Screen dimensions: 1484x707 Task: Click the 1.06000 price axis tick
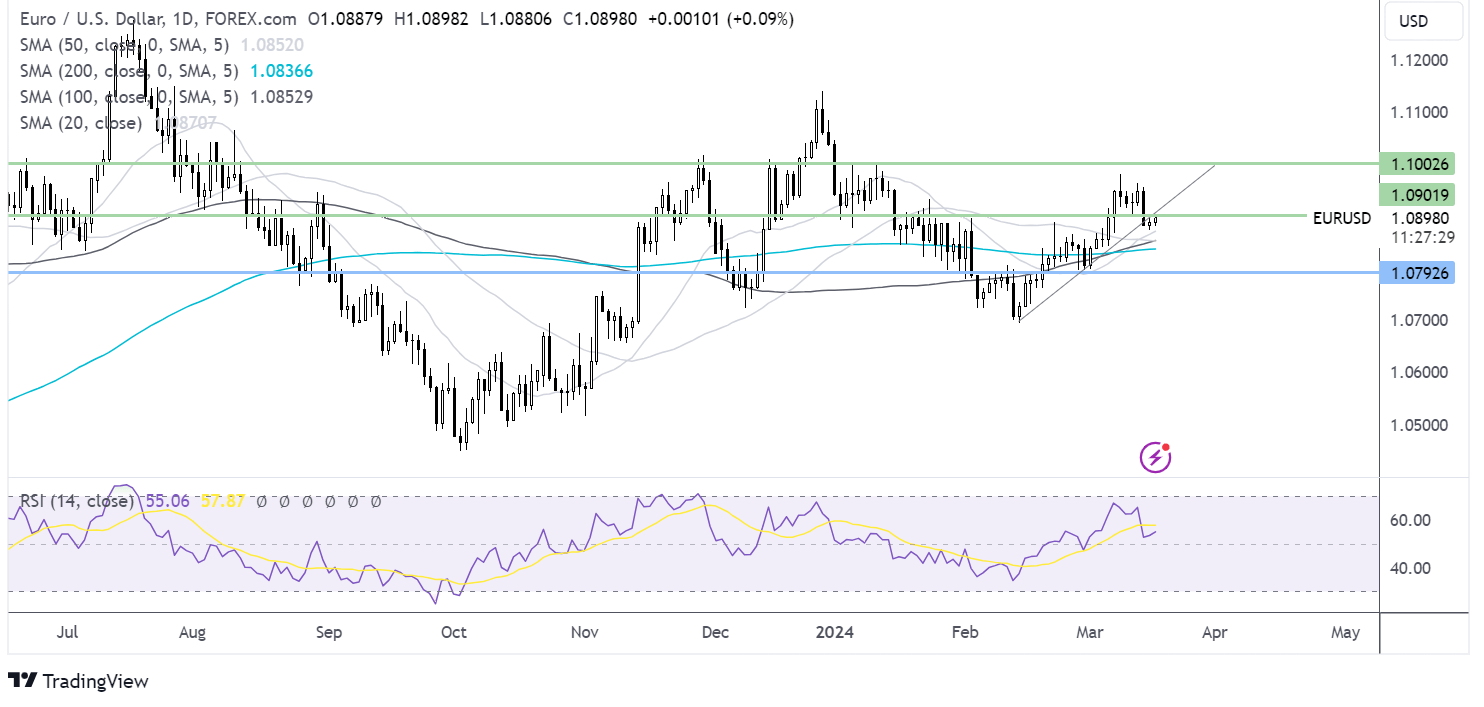[1418, 372]
